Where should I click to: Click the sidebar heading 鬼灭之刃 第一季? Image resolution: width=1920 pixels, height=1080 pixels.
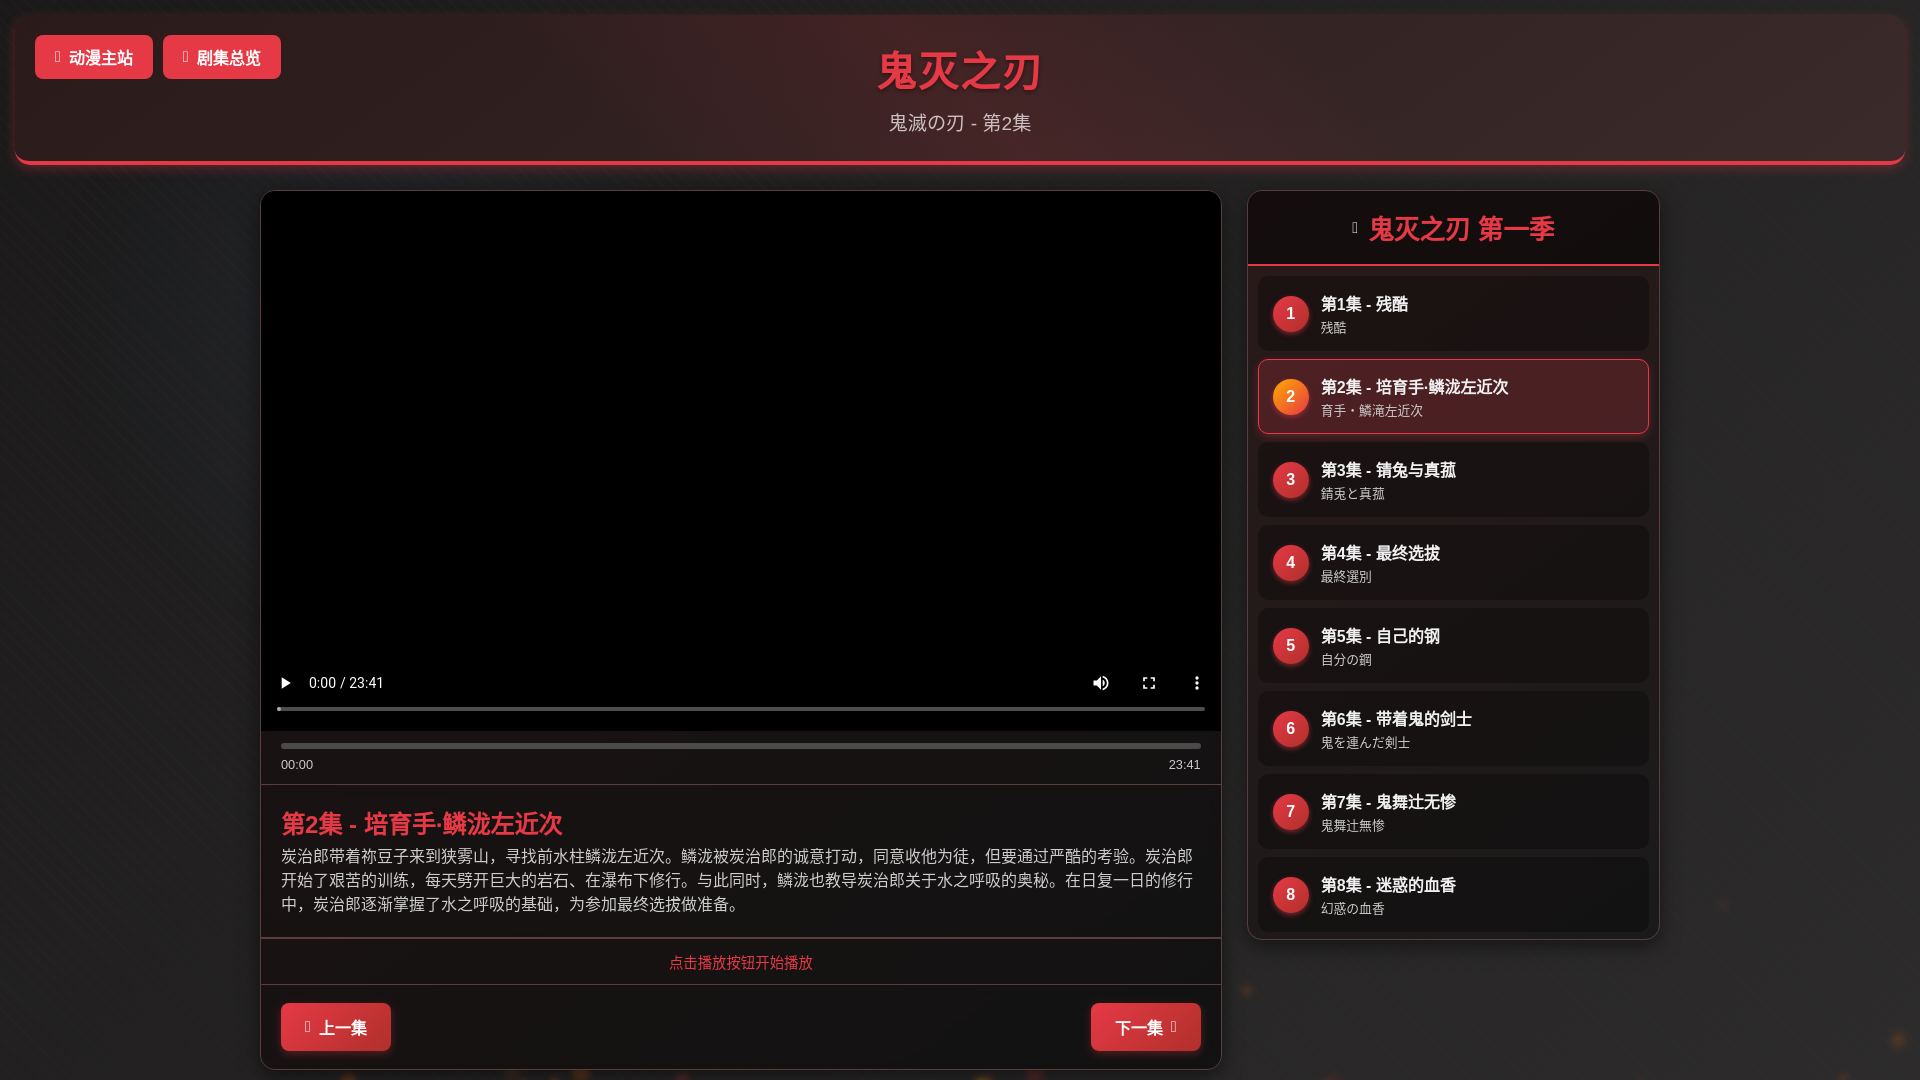pos(1461,229)
